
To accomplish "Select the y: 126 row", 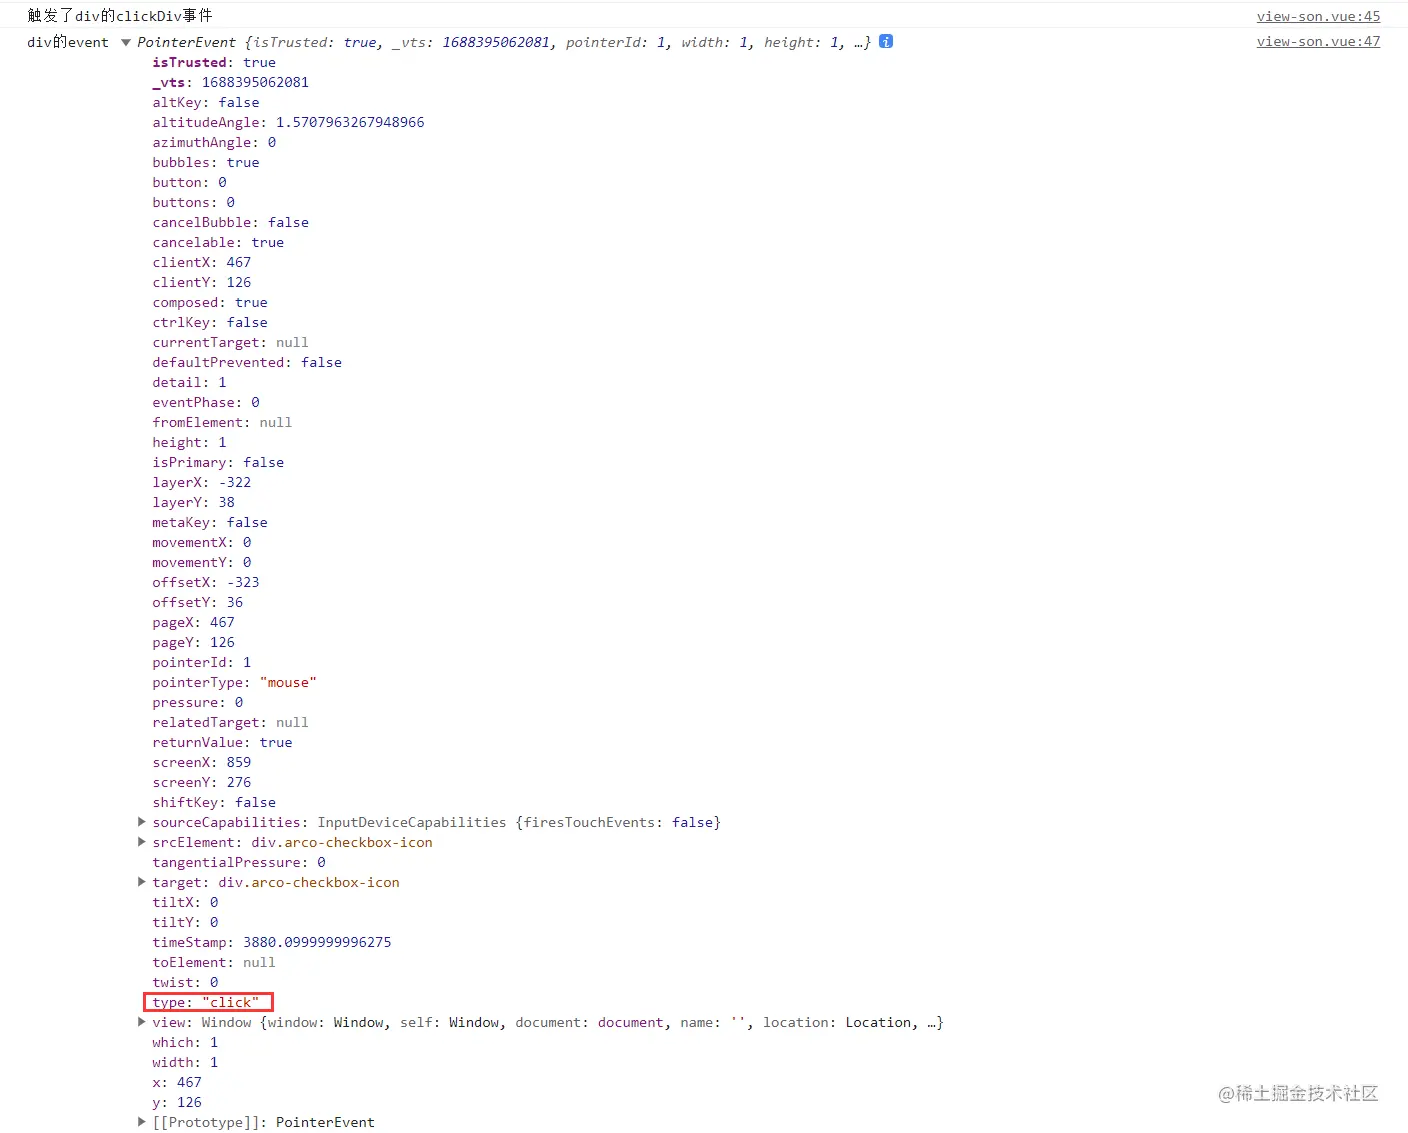I will (x=177, y=1102).
